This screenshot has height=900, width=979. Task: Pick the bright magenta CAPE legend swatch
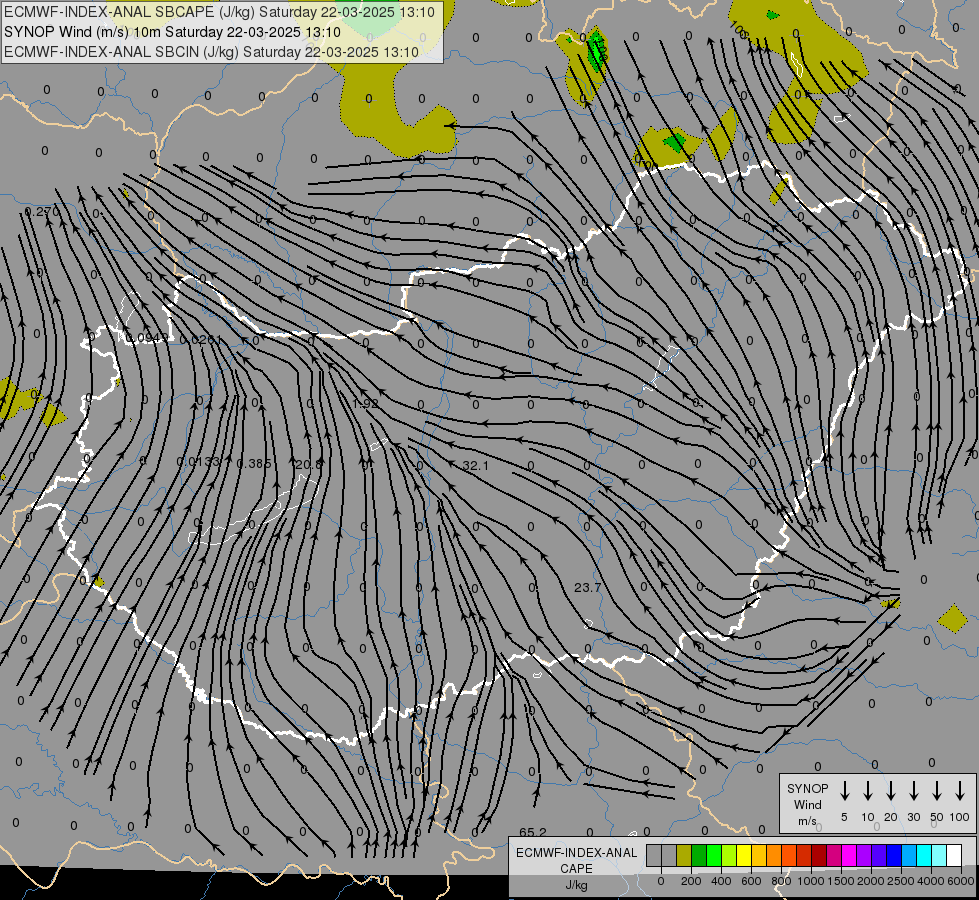point(850,855)
